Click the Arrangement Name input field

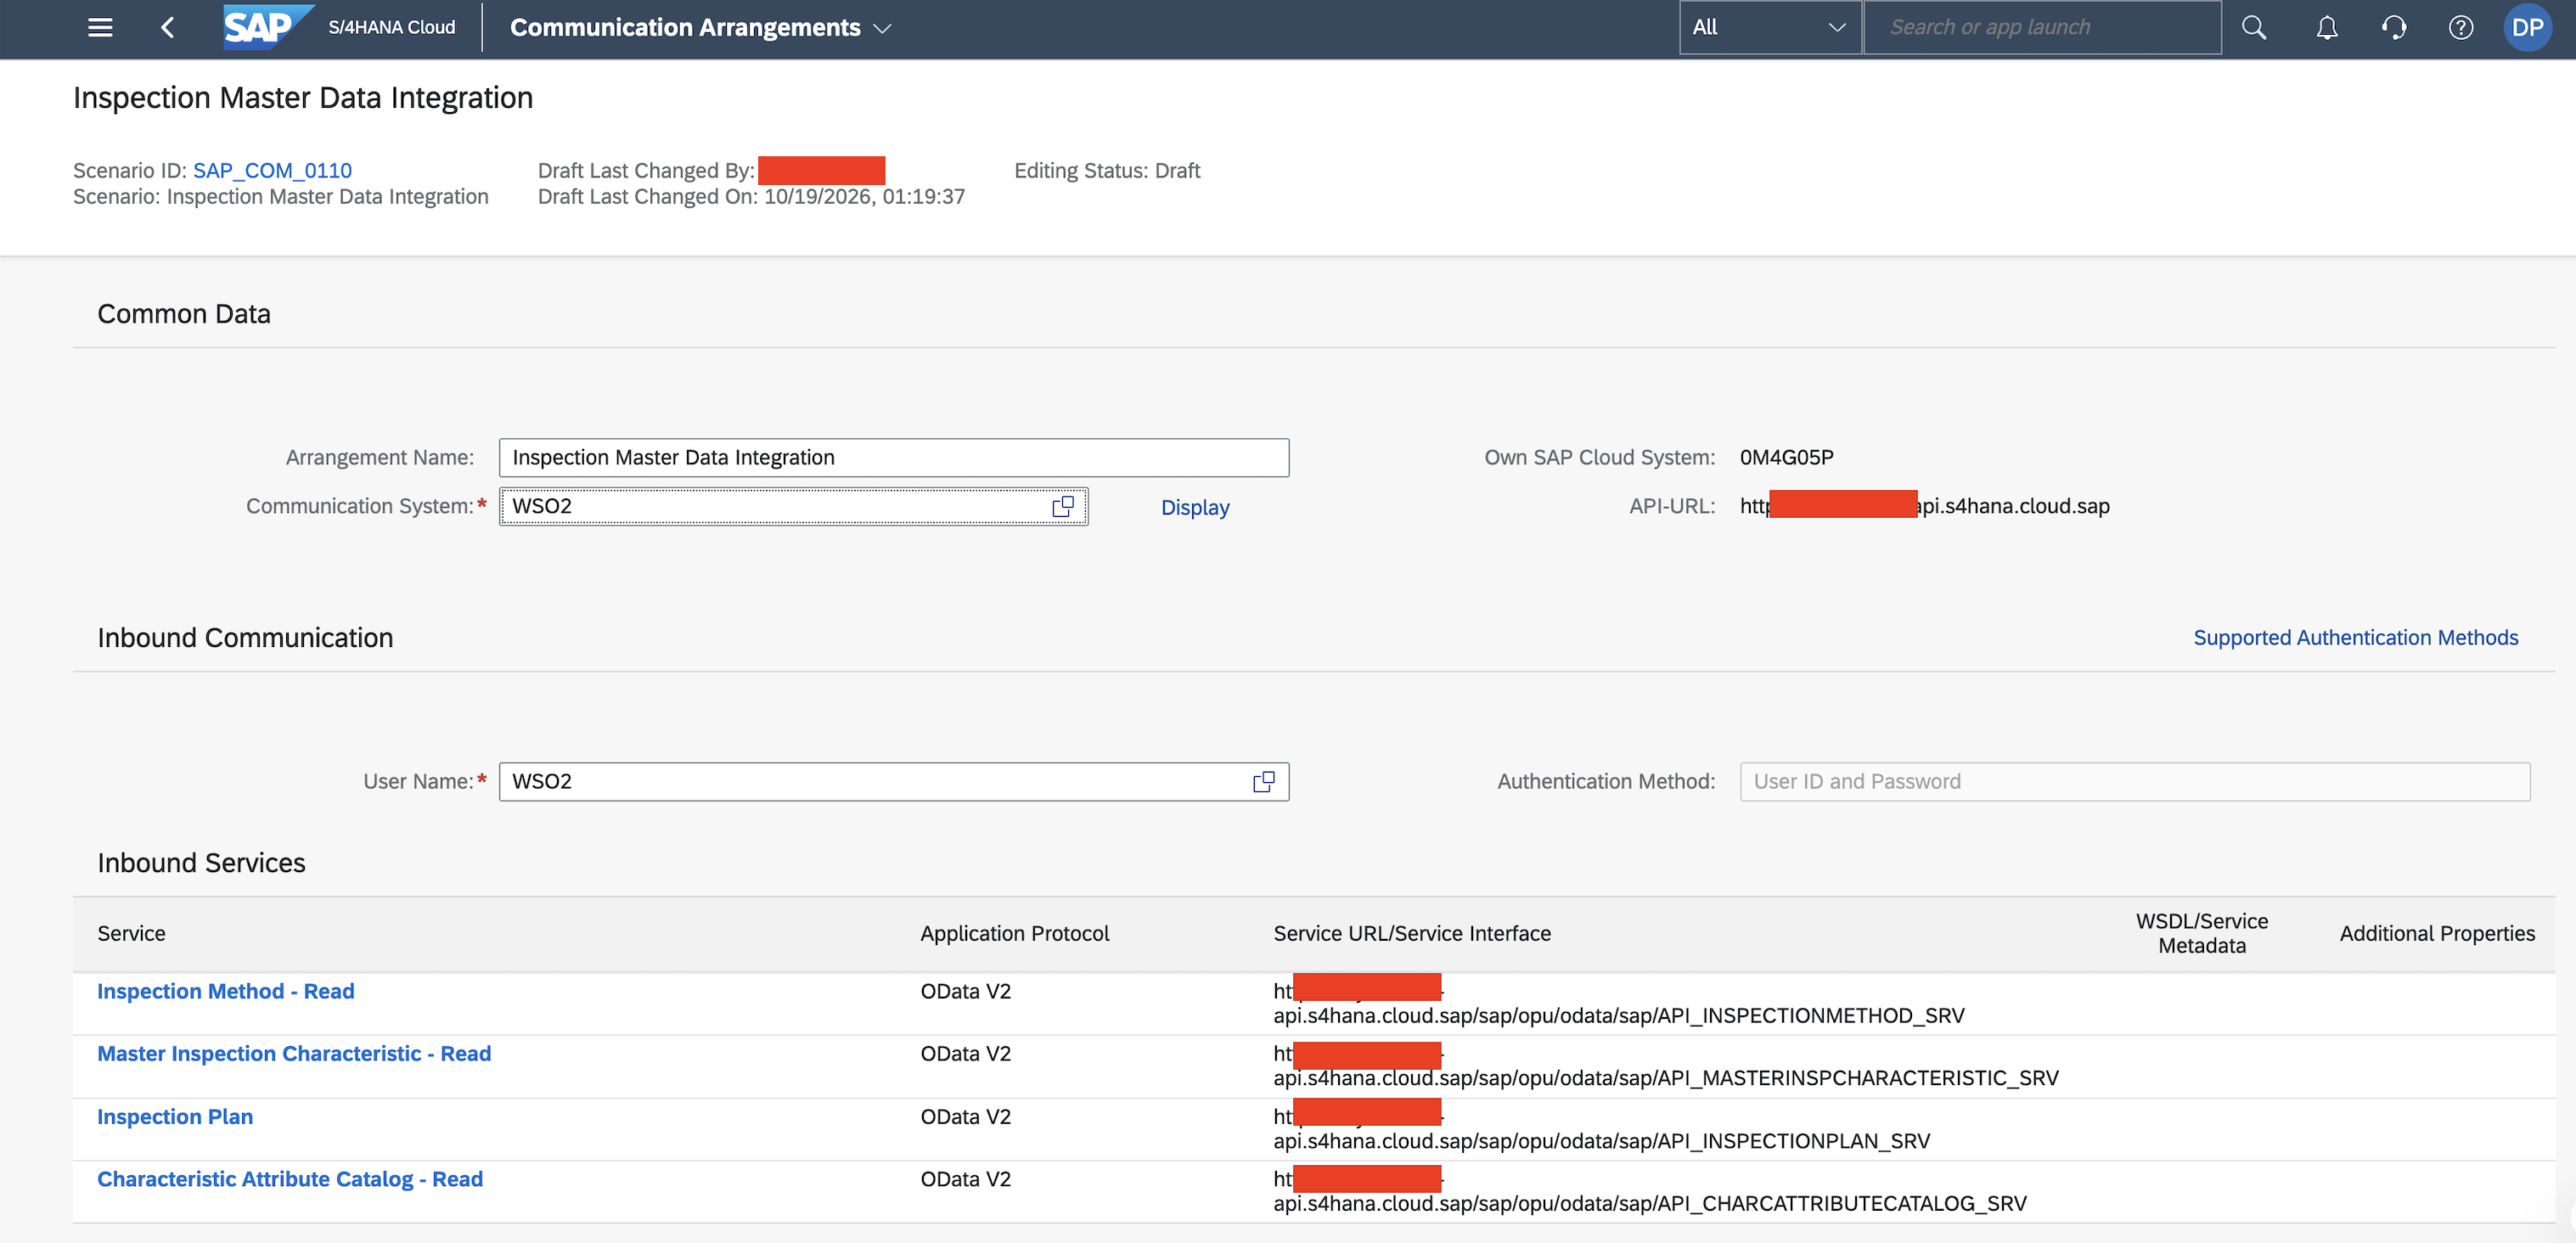tap(894, 458)
